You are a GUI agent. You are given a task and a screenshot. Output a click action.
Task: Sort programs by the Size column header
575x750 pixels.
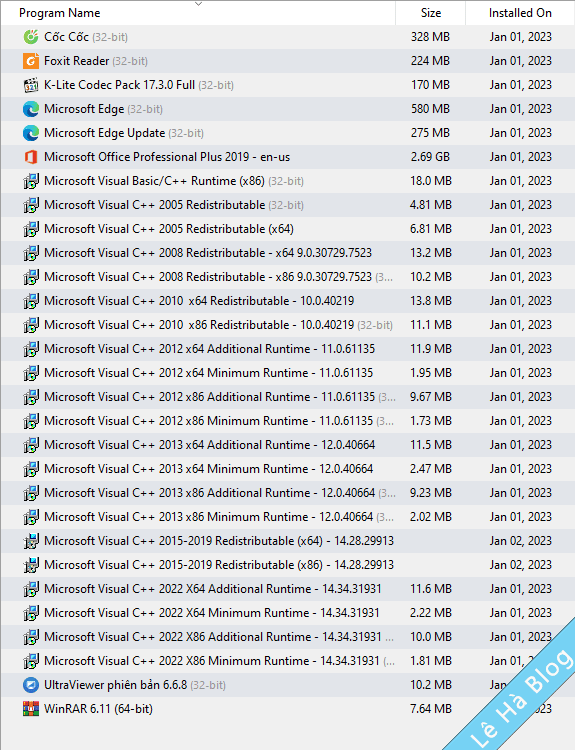coord(431,13)
